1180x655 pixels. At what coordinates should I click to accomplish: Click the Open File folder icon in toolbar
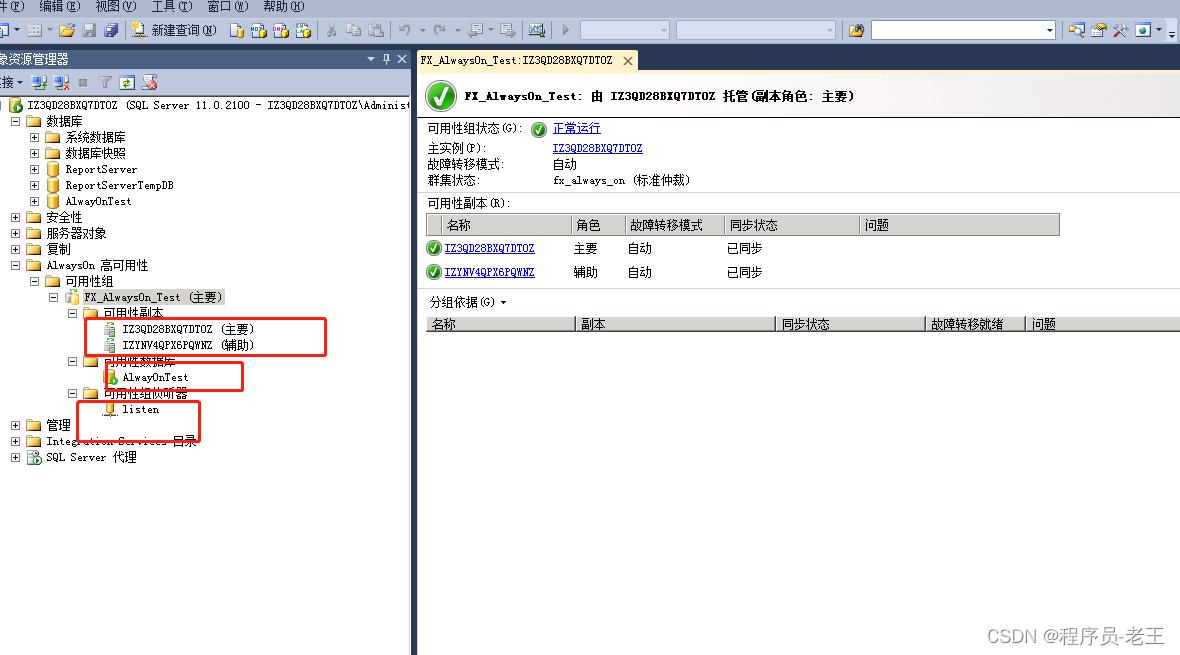coord(67,30)
